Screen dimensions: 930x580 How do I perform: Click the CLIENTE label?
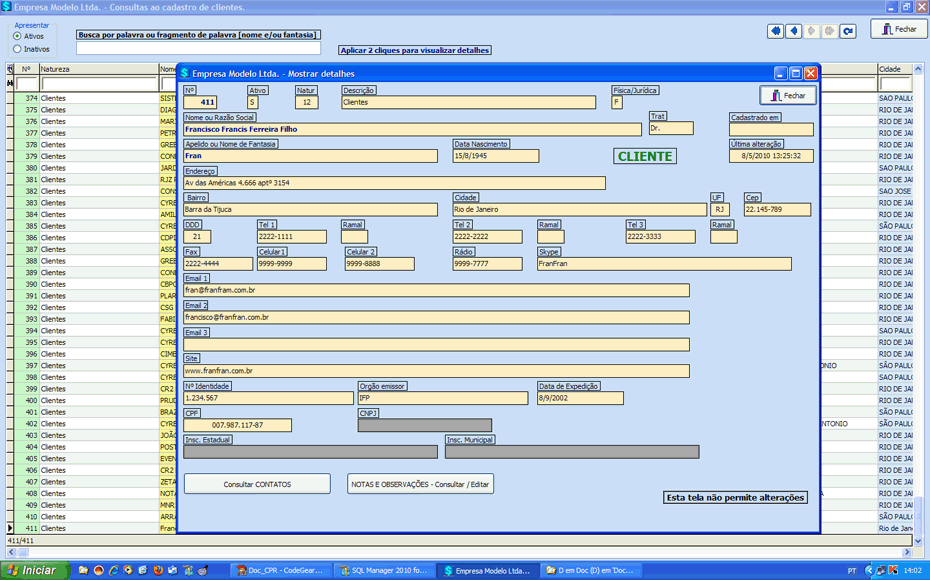pyautogui.click(x=645, y=157)
